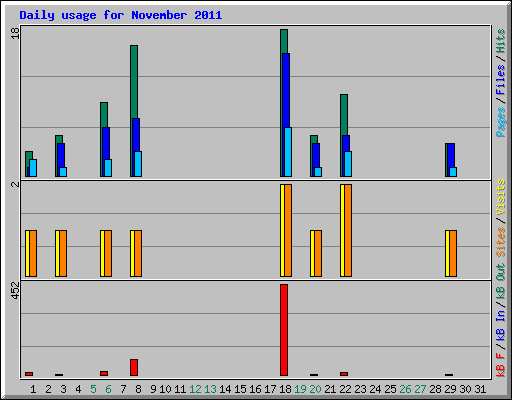Select the cyan Pages bar for day 1
This screenshot has width=512, height=400.
[33, 168]
